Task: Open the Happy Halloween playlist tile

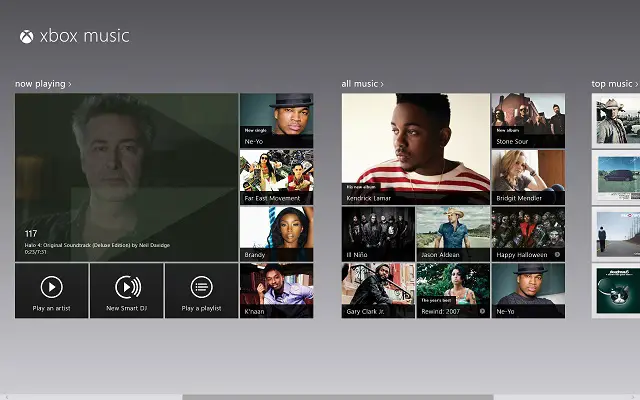Action: pyautogui.click(x=528, y=234)
